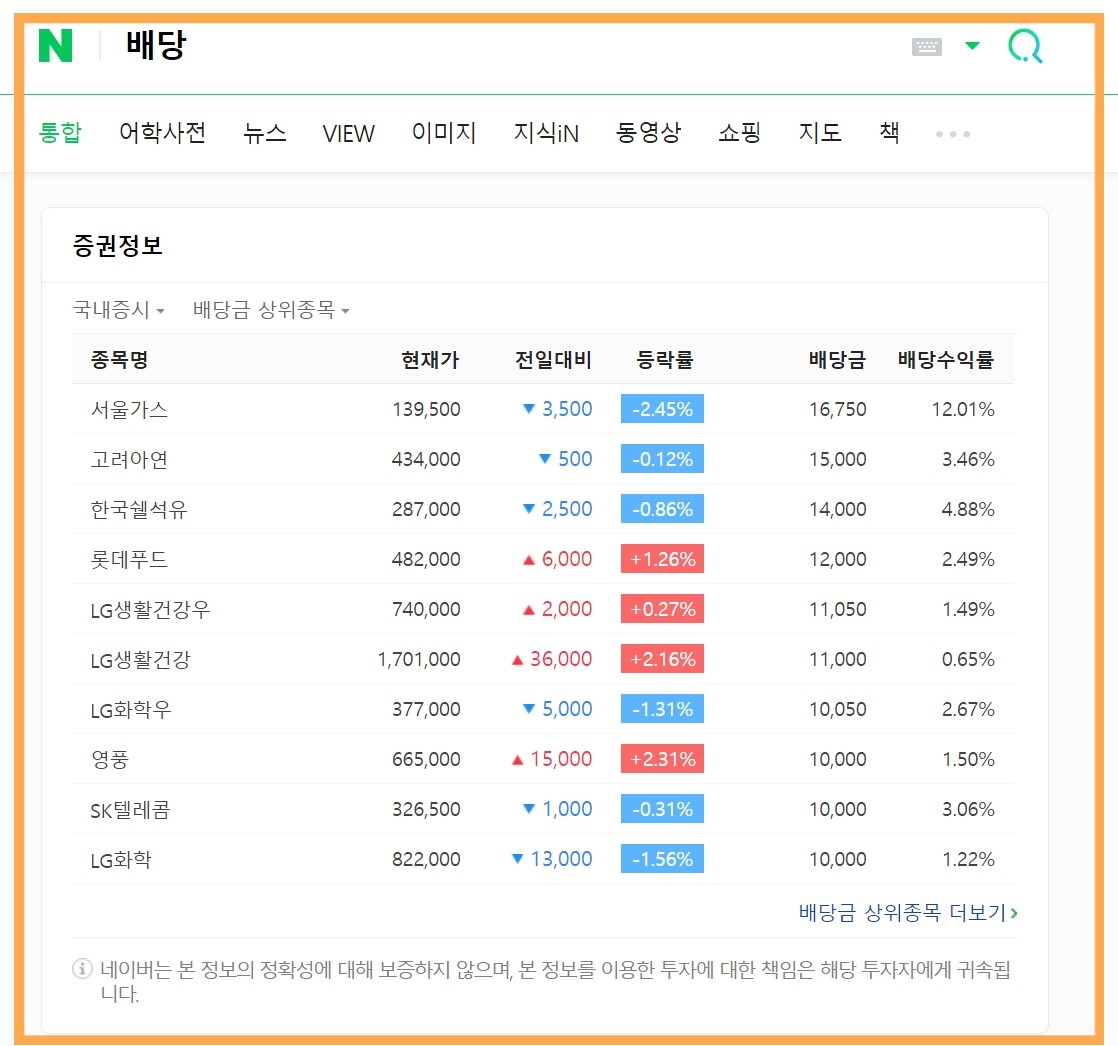Click the green search magnifier icon

(1025, 46)
